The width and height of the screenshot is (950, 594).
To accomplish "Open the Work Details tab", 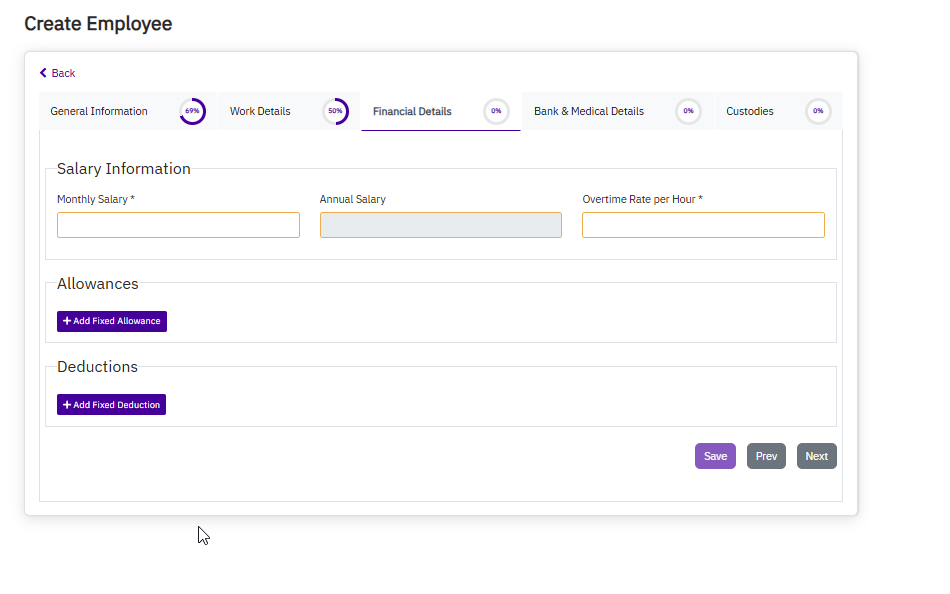I will [x=260, y=111].
